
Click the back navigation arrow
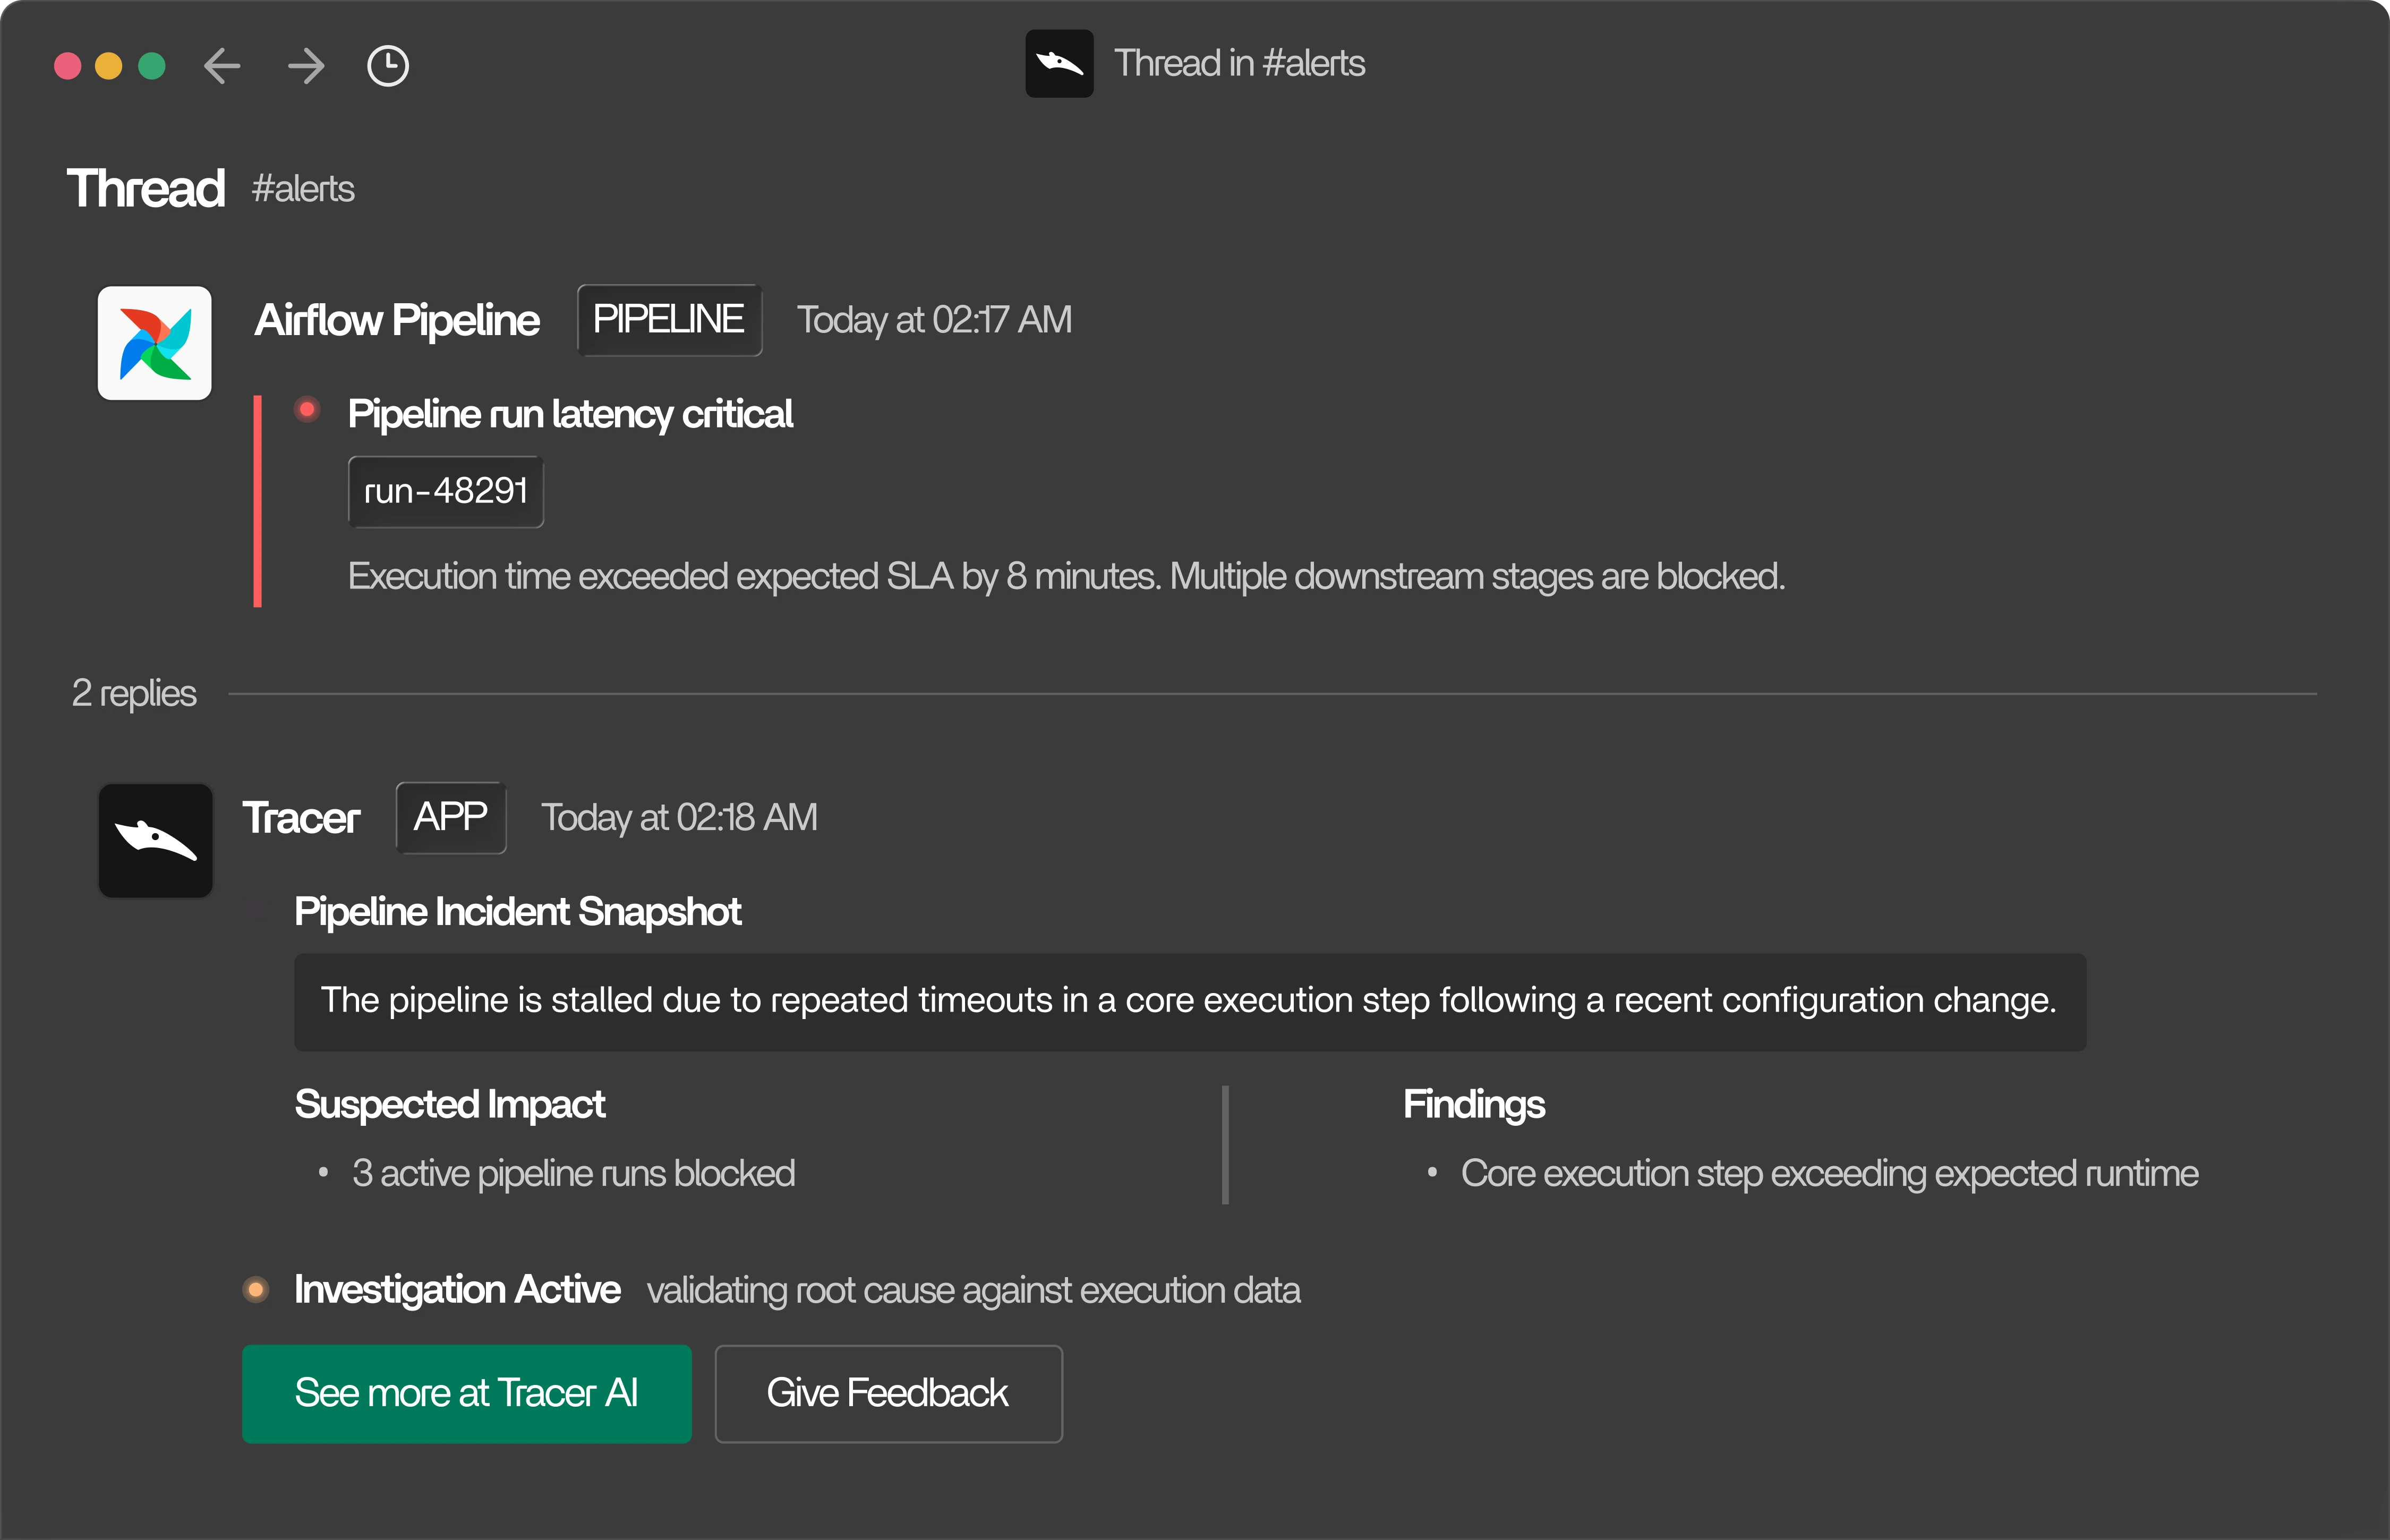tap(222, 66)
